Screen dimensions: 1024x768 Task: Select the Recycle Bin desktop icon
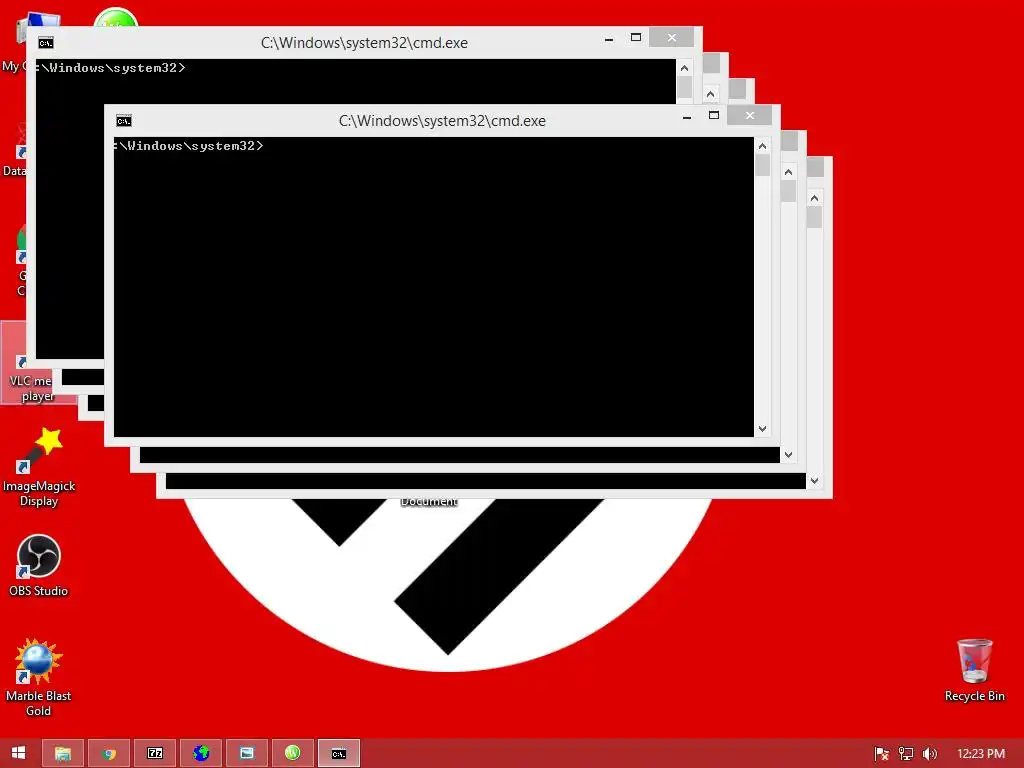pyautogui.click(x=974, y=671)
